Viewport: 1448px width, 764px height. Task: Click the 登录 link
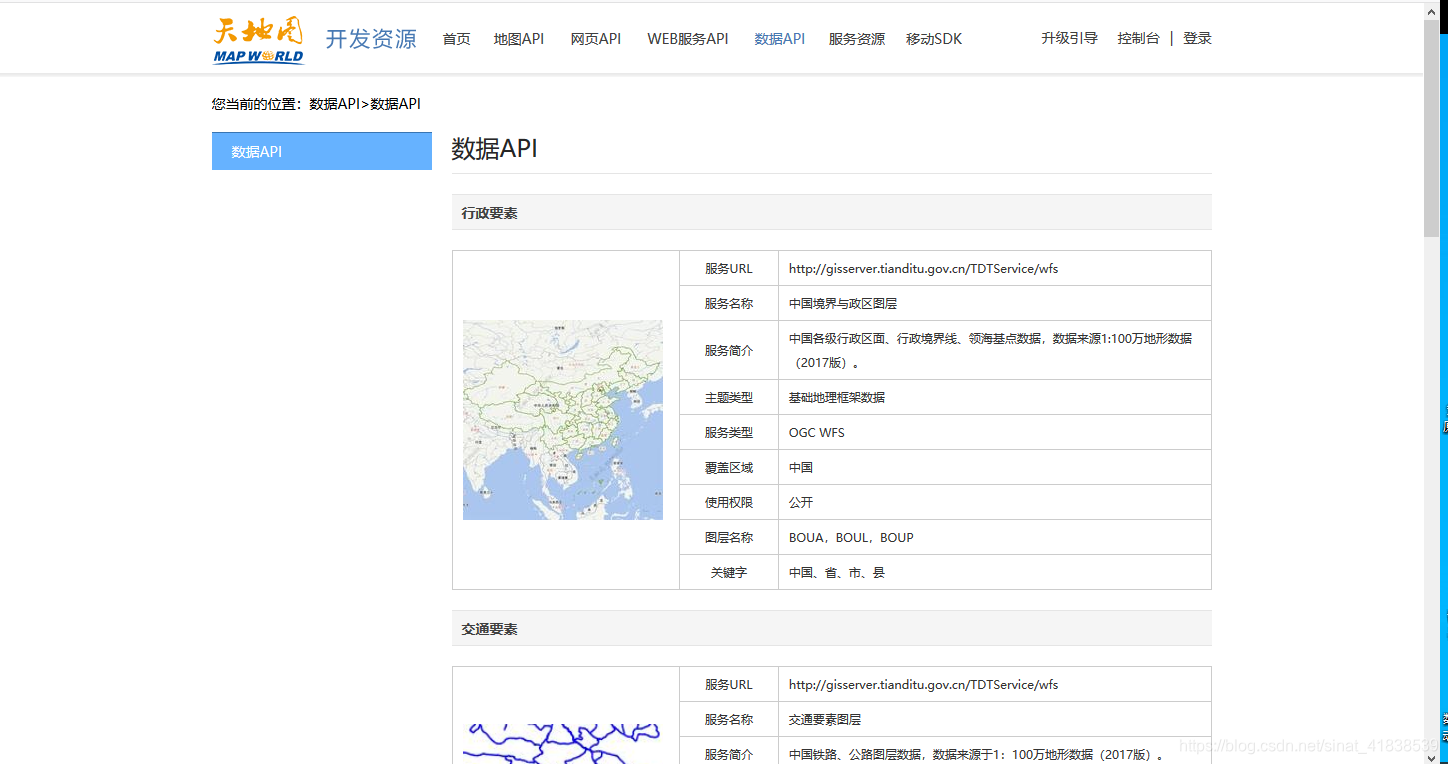(1197, 38)
